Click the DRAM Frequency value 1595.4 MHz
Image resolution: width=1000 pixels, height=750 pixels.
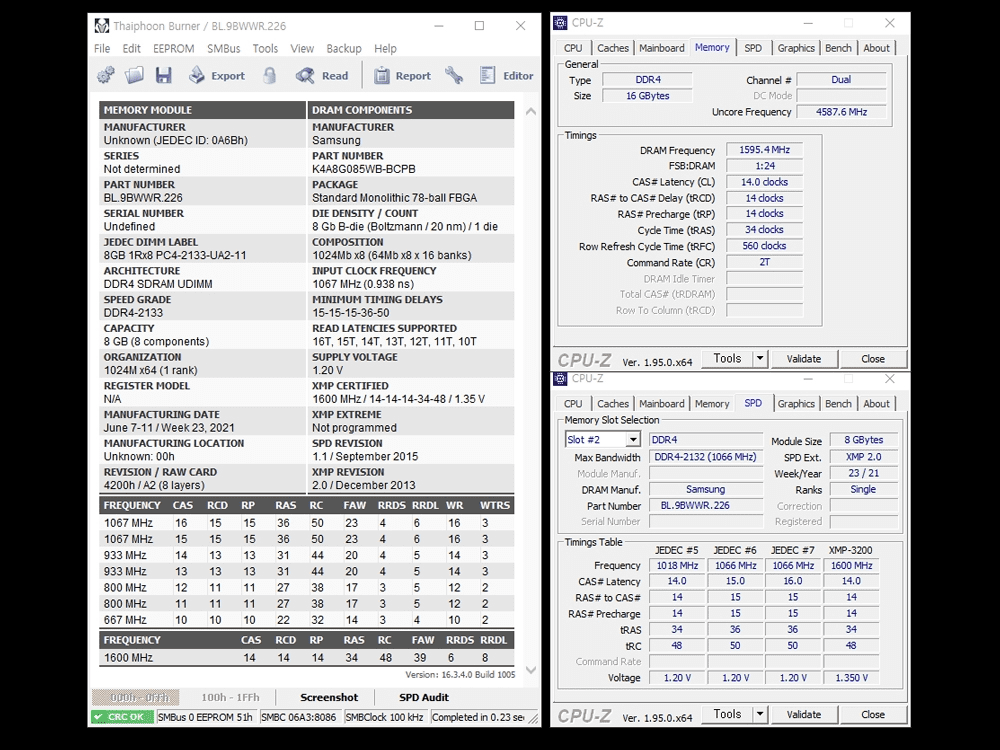764,150
